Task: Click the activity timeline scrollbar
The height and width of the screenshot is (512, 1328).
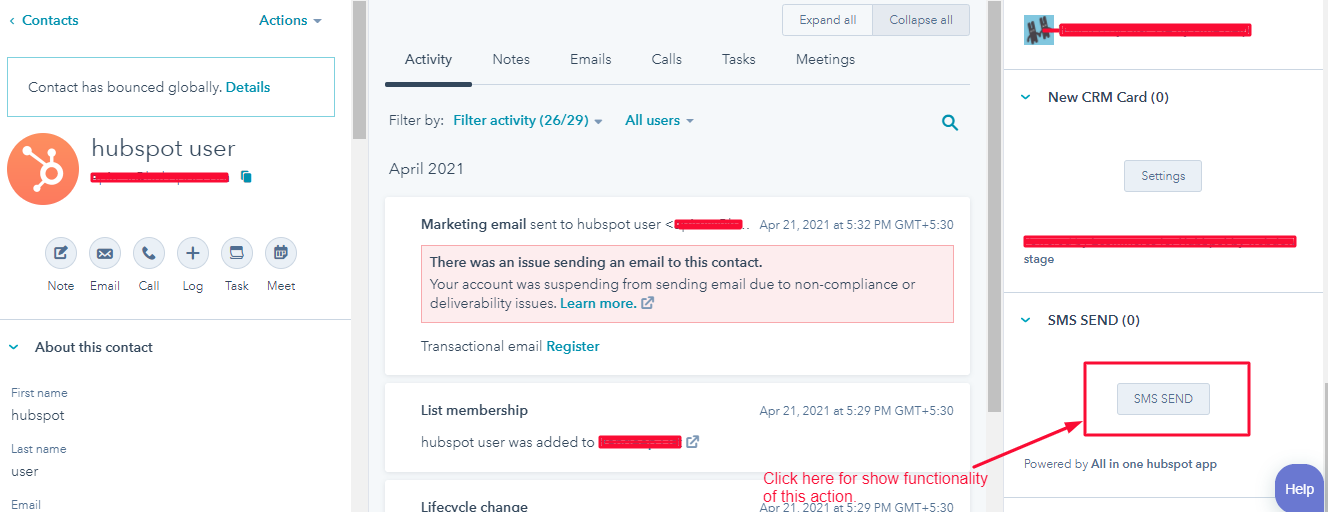Action: click(994, 205)
